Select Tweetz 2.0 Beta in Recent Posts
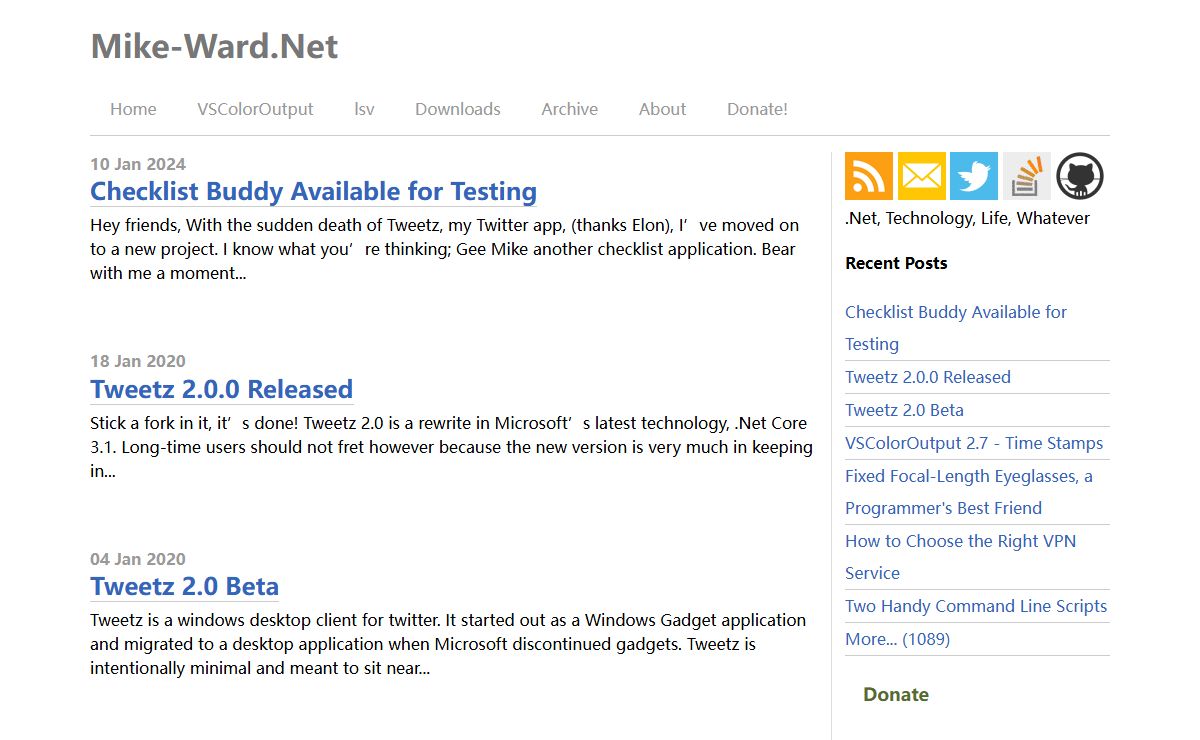The width and height of the screenshot is (1200, 740). pyautogui.click(x=904, y=410)
